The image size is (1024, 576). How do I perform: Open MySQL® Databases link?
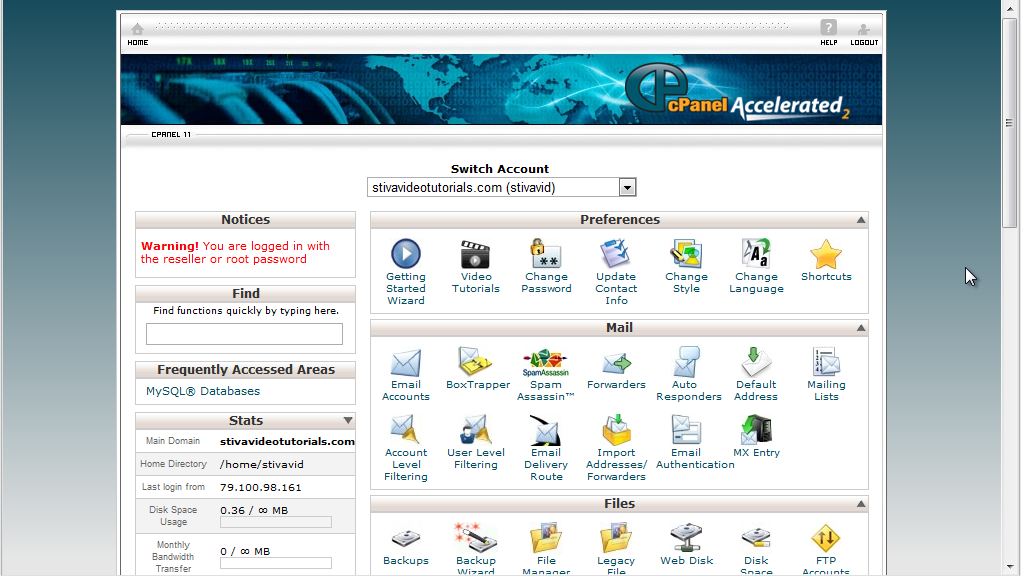(202, 391)
